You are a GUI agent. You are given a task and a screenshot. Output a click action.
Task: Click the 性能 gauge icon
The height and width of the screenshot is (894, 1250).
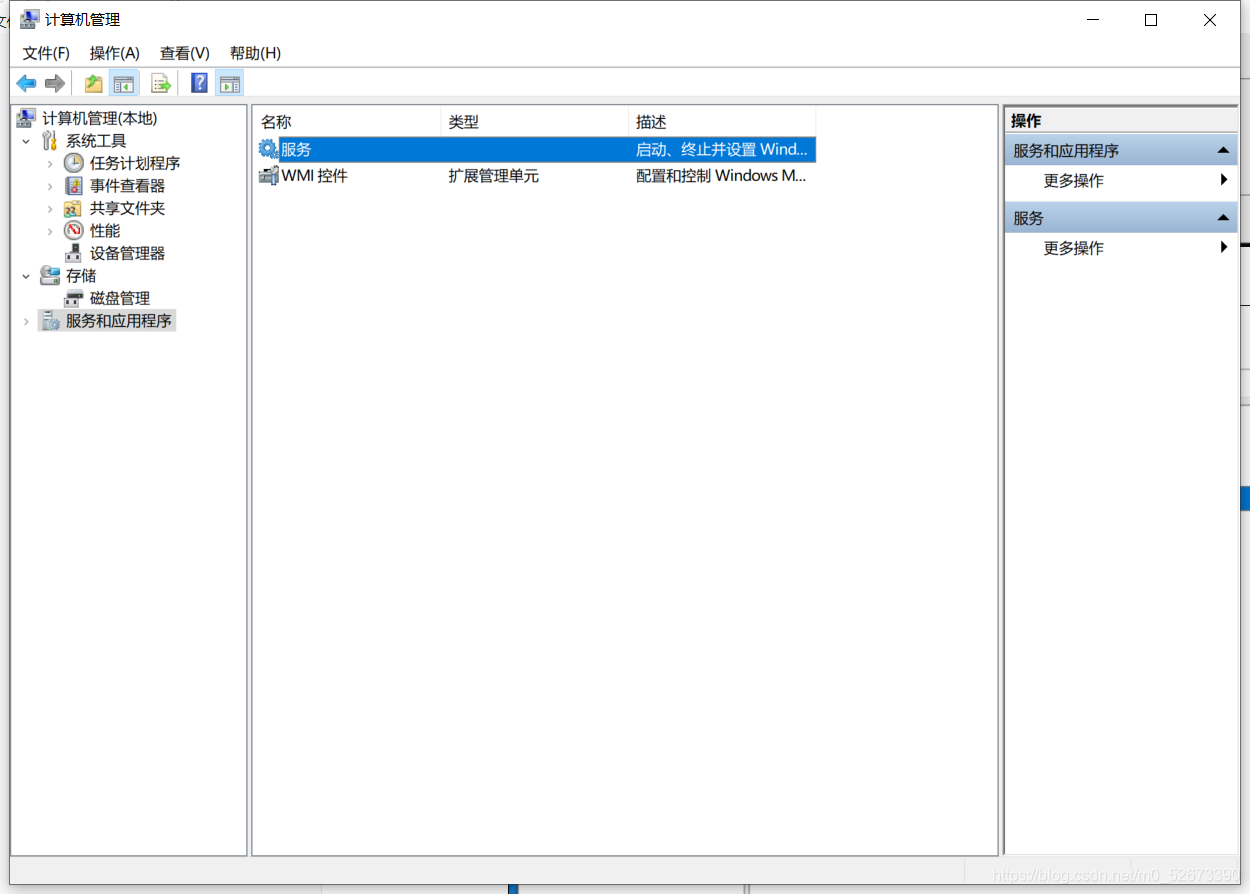coord(74,230)
